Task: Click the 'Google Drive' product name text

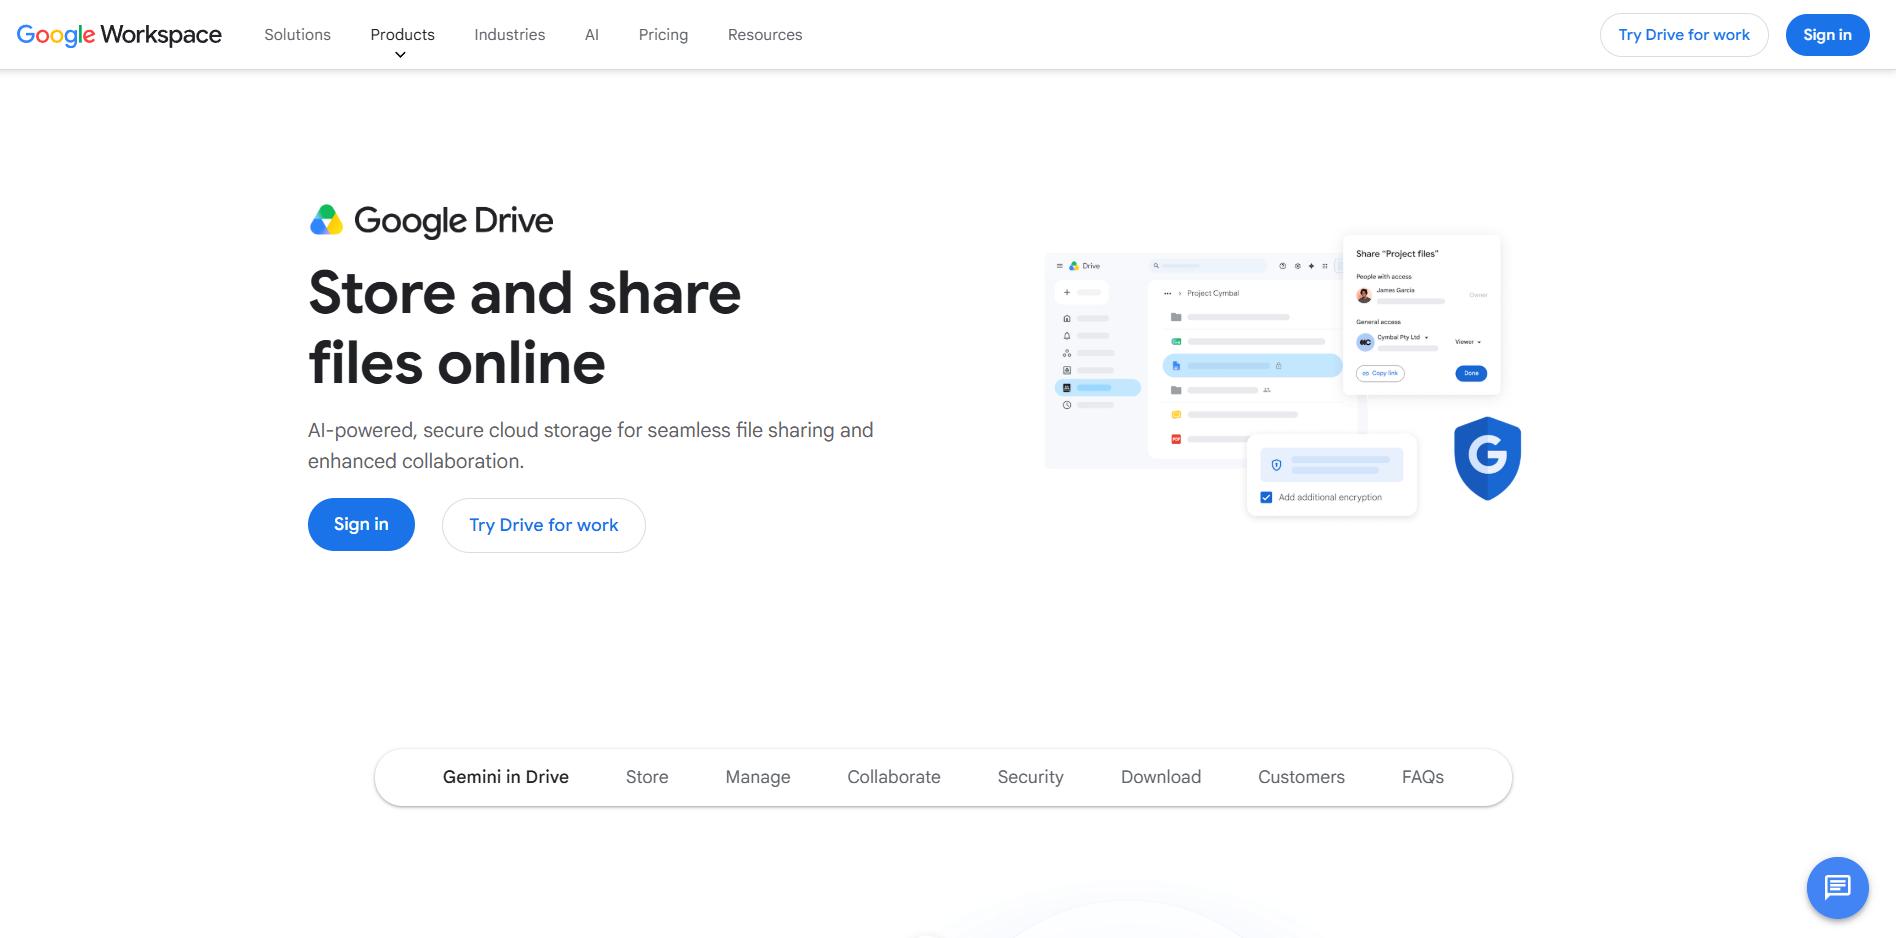Action: [x=453, y=221]
